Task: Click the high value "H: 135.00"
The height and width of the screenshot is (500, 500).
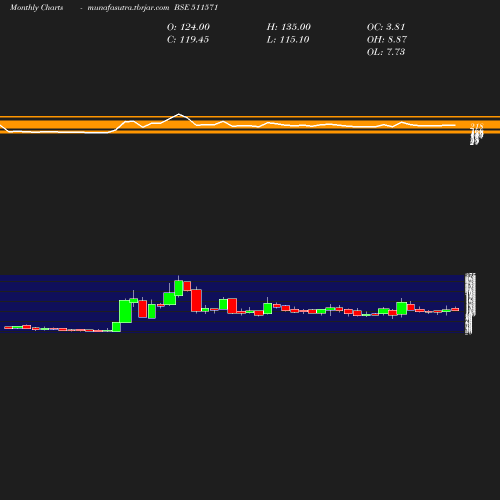Action: (289, 27)
